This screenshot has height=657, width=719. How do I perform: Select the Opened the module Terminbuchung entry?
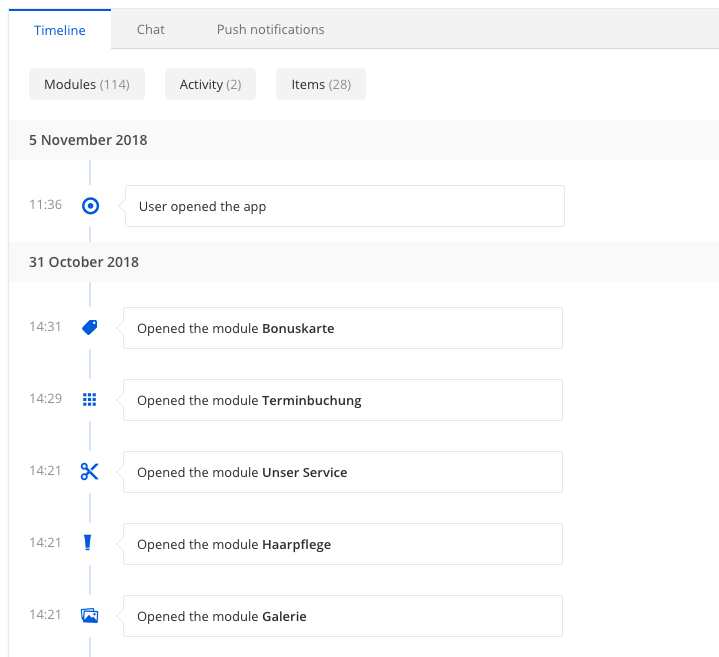(343, 400)
